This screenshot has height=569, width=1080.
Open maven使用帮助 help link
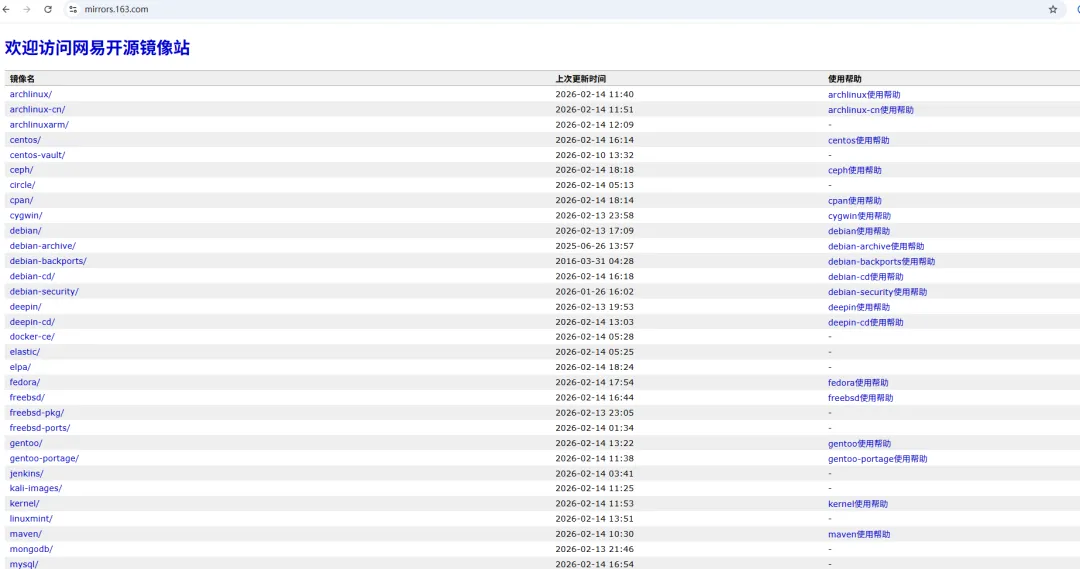(x=859, y=534)
